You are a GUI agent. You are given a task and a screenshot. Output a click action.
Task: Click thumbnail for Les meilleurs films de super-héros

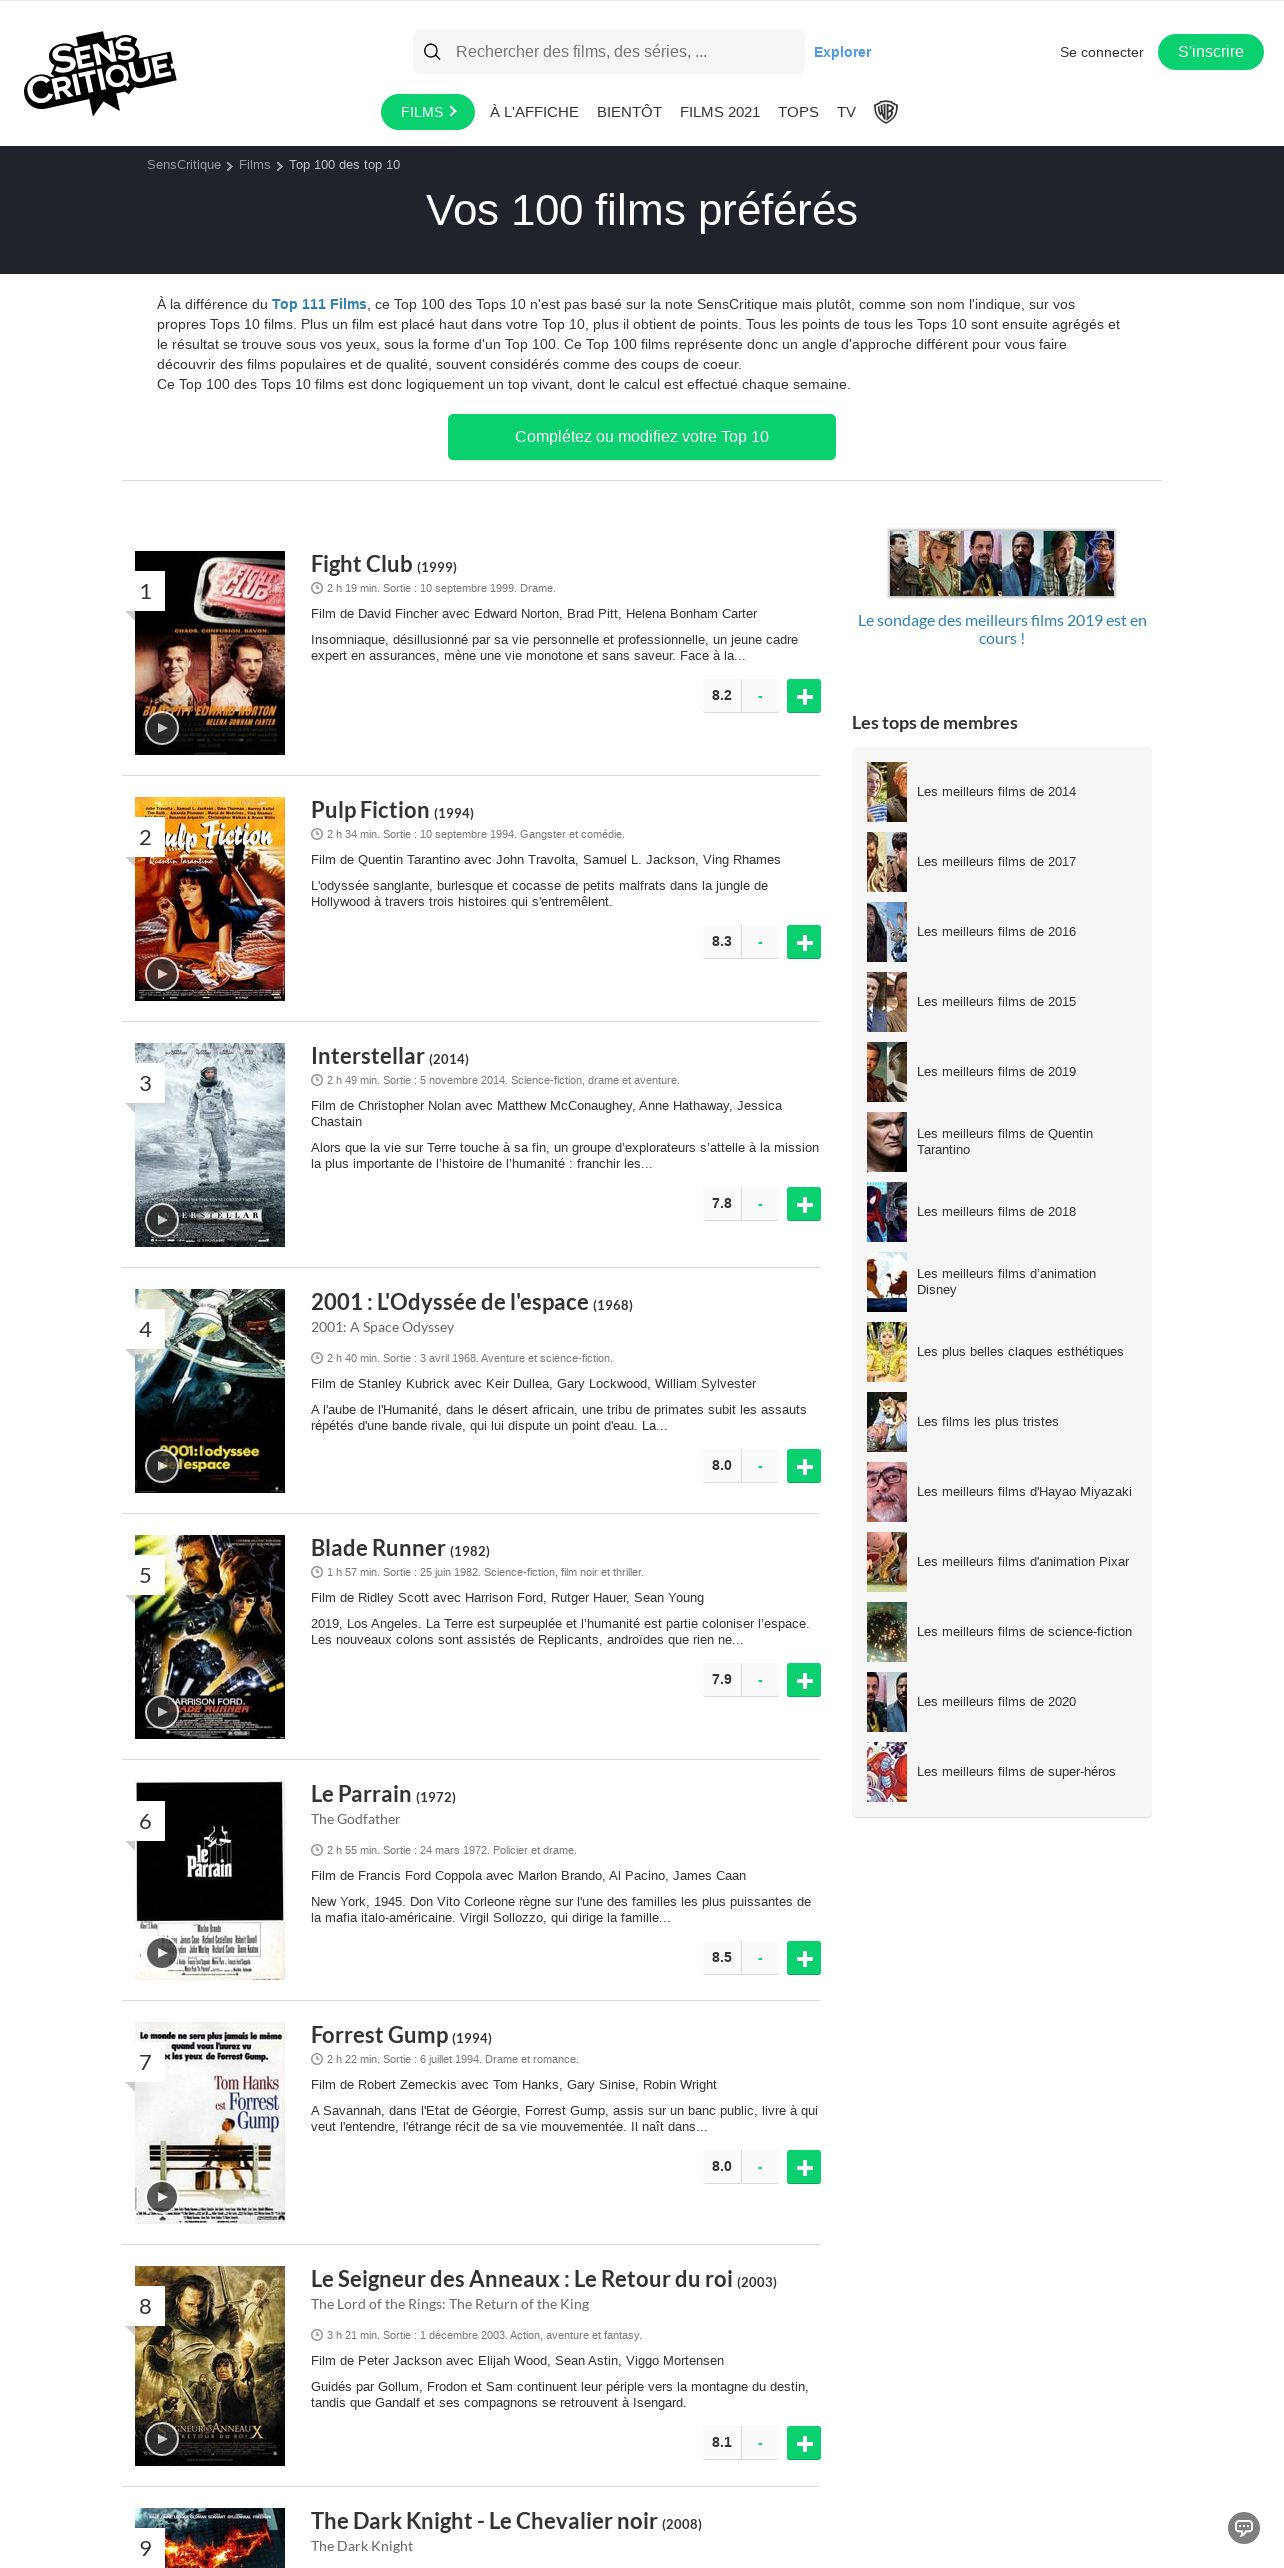(887, 1772)
